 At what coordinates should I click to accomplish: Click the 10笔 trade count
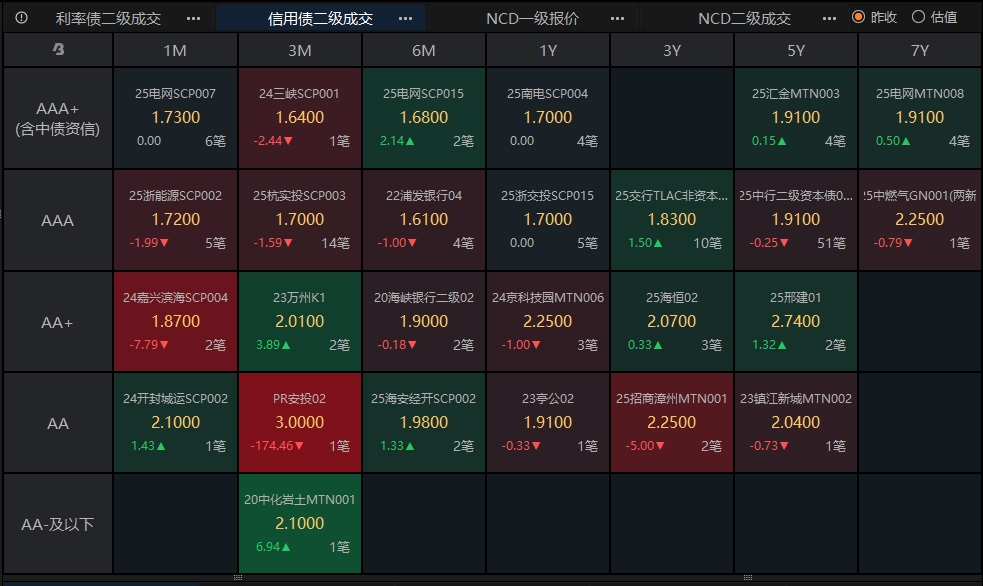point(707,243)
